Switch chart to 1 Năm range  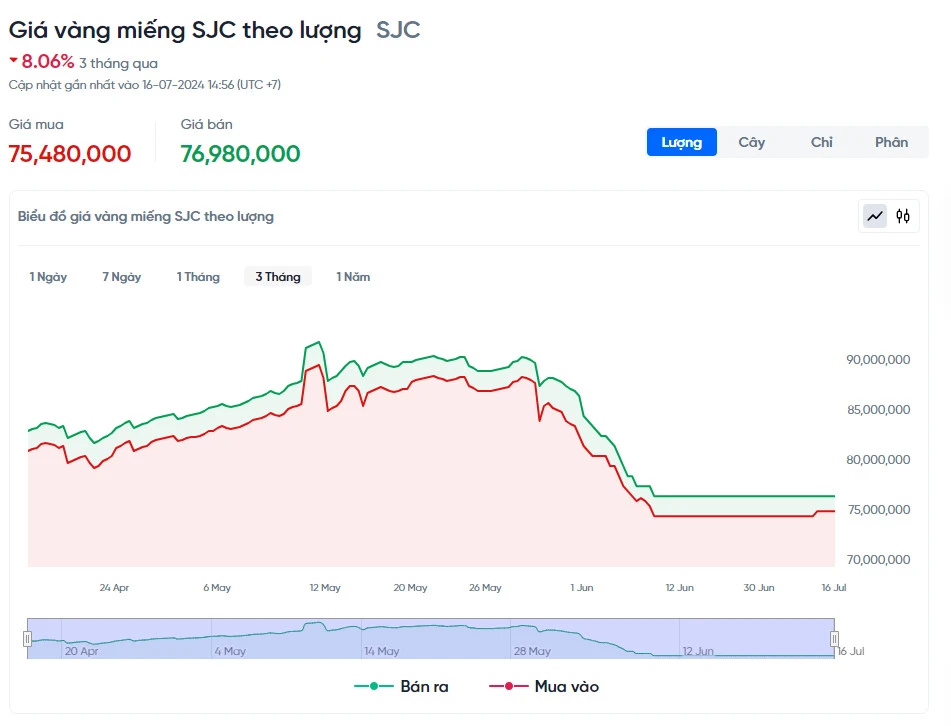[x=353, y=277]
